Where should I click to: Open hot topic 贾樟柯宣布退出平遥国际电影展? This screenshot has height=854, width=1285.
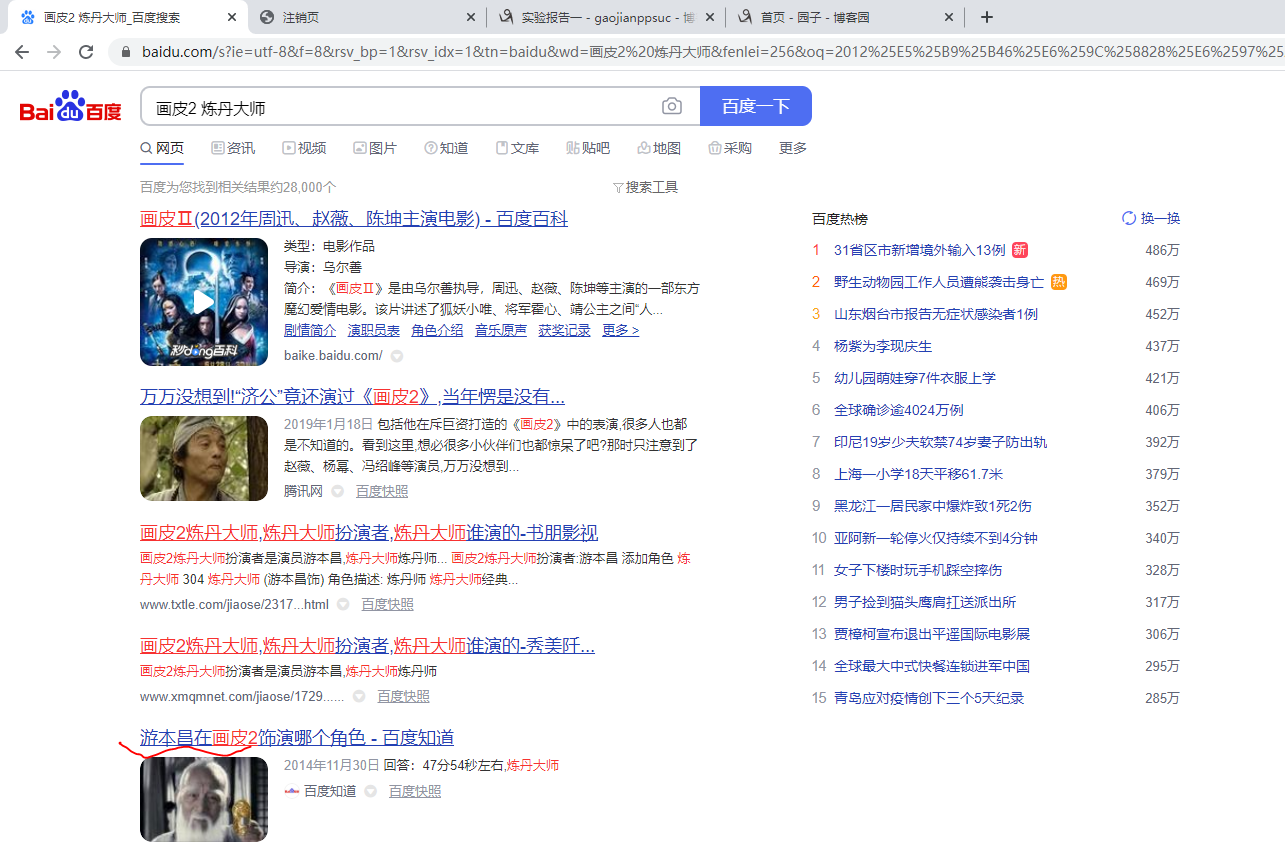pos(932,634)
